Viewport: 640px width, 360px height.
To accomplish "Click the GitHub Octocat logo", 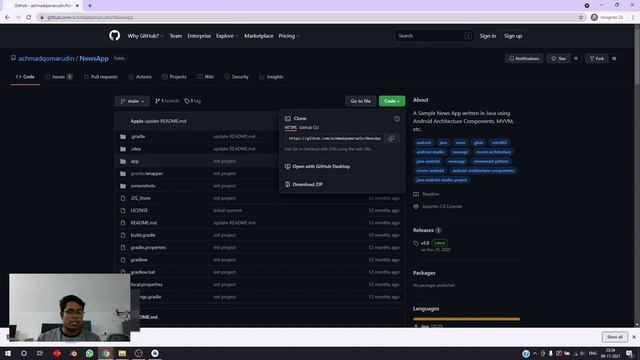I will click(115, 36).
